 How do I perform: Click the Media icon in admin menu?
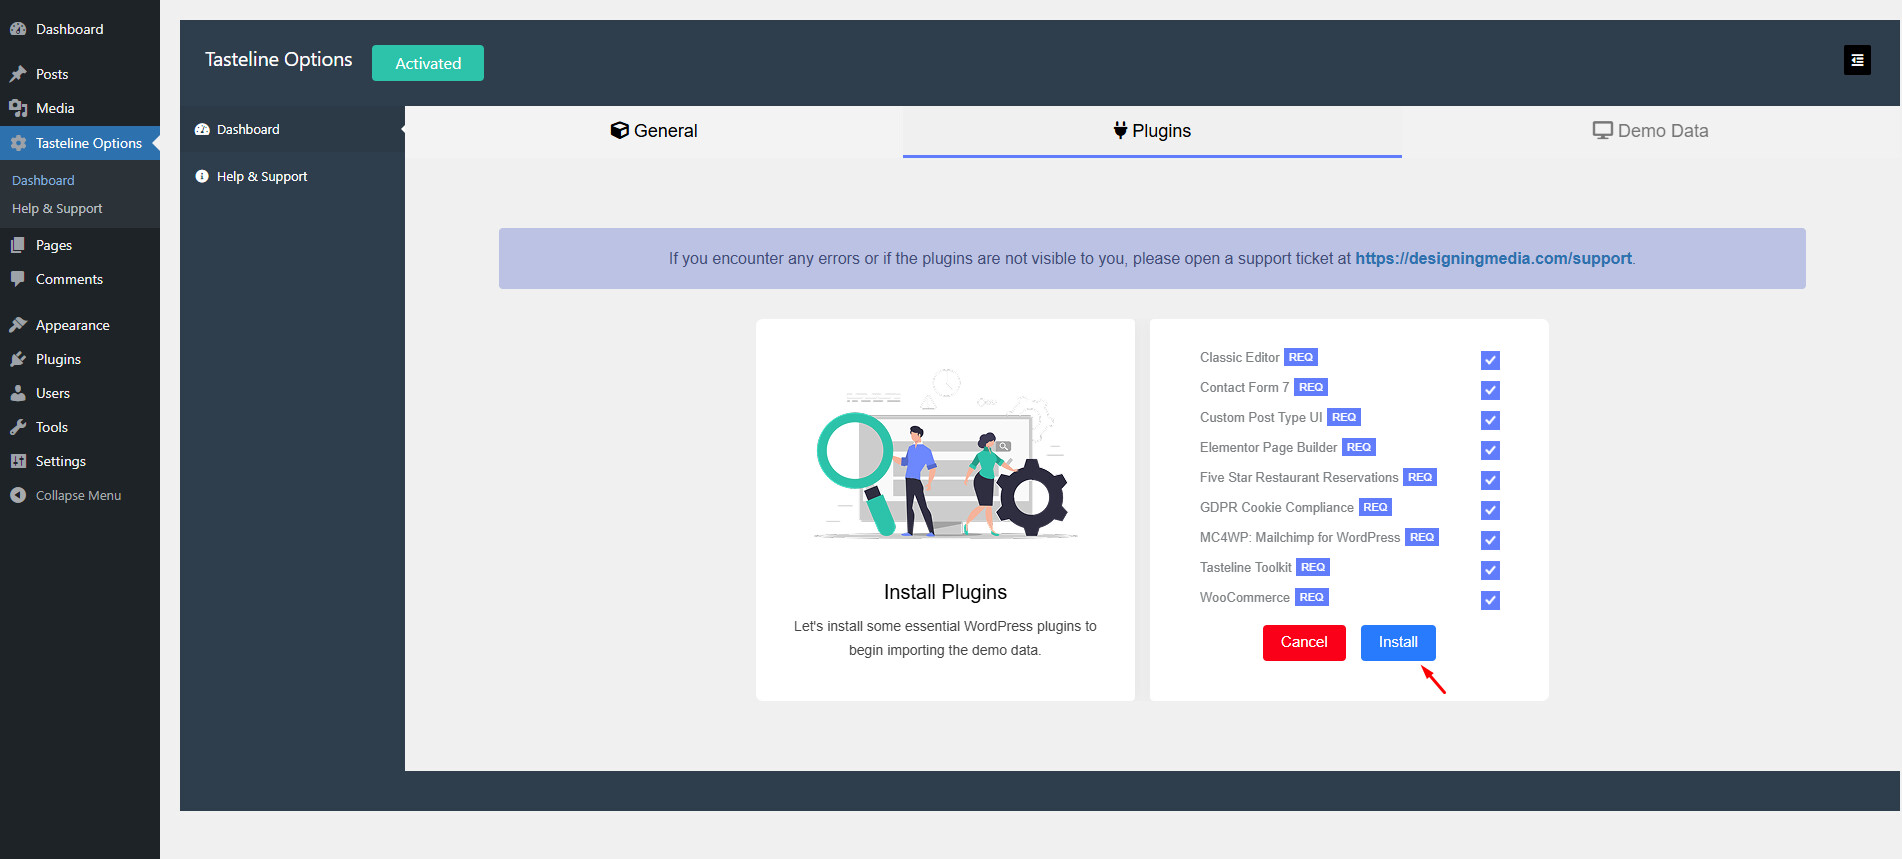tap(18, 108)
